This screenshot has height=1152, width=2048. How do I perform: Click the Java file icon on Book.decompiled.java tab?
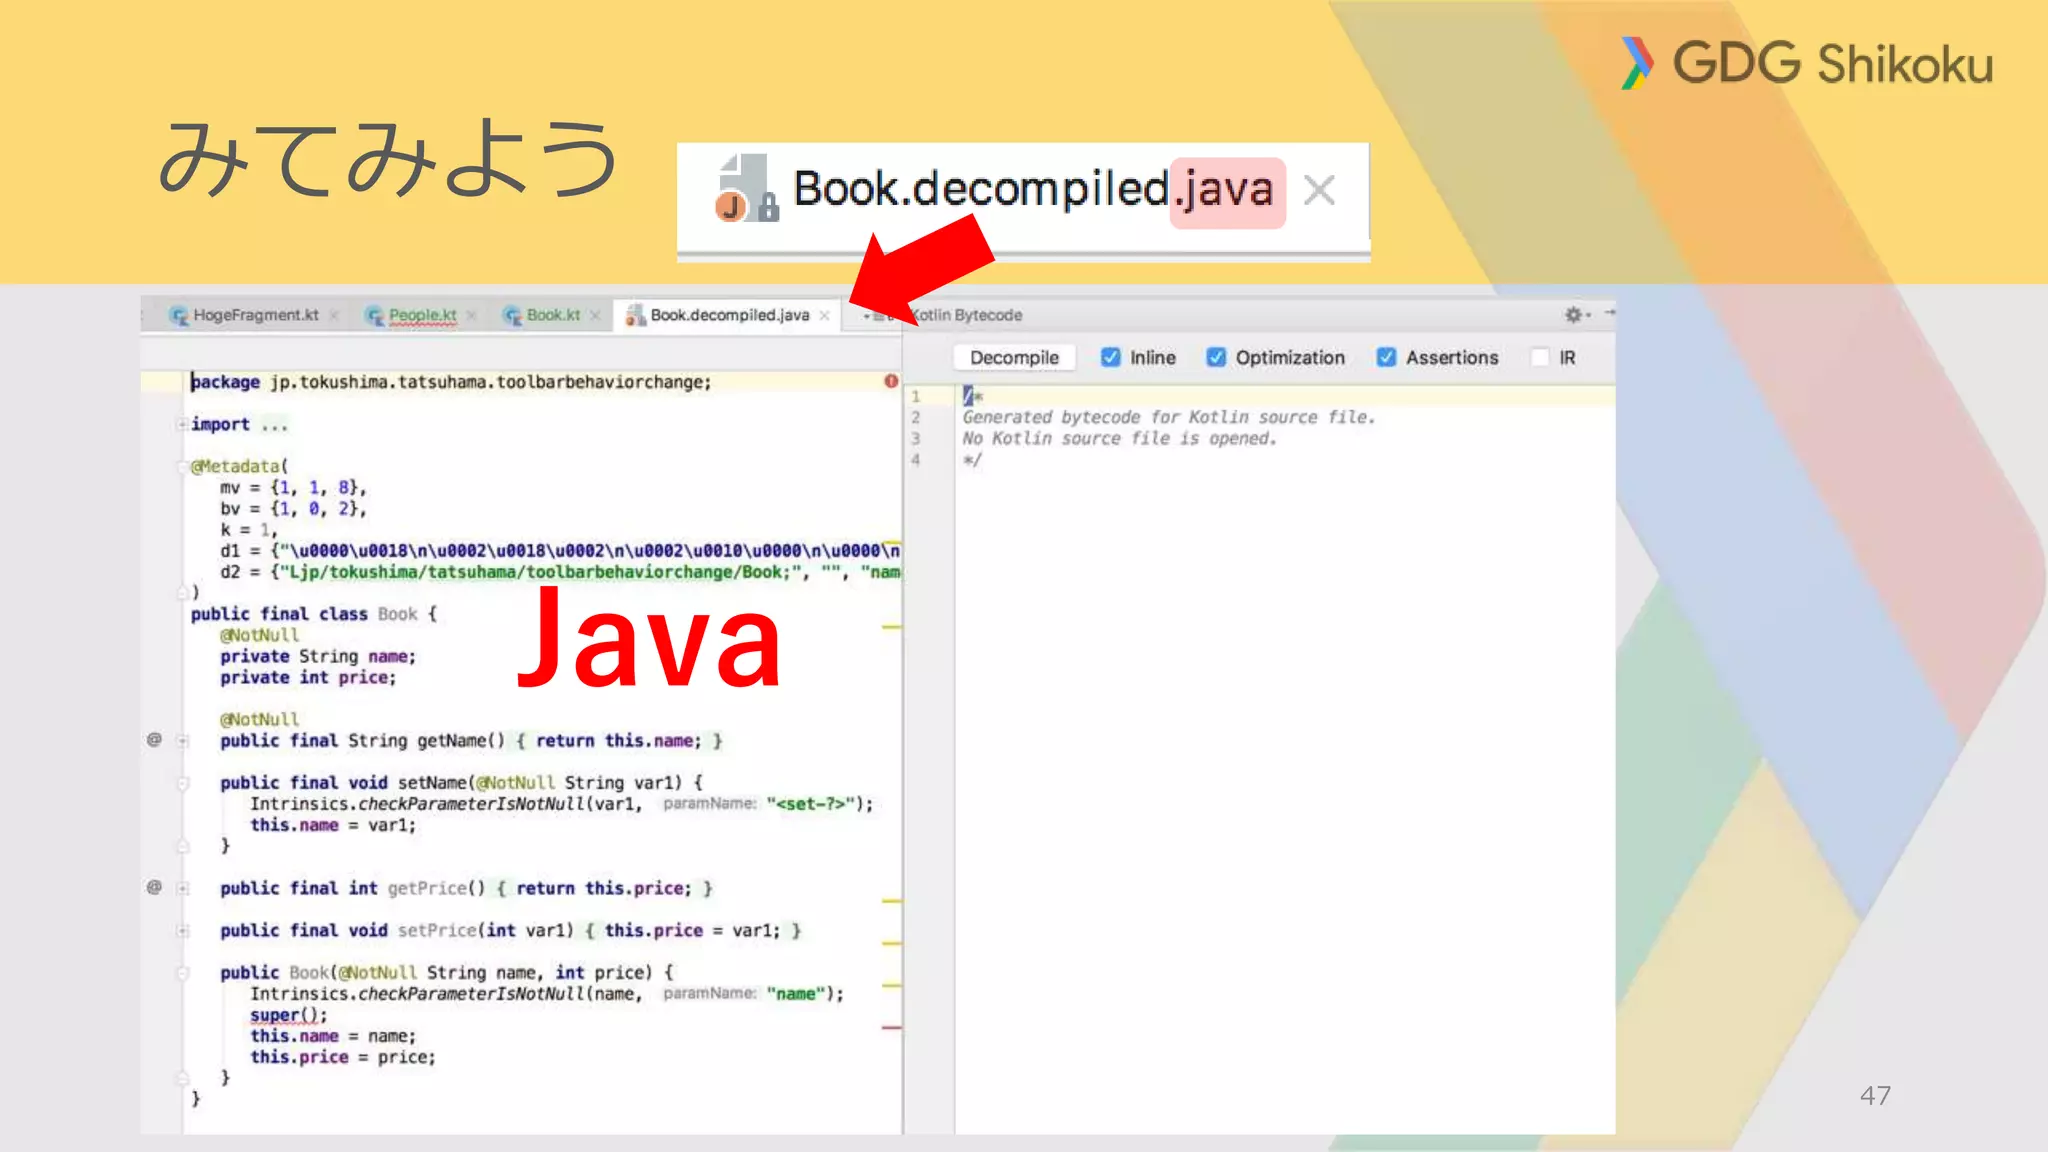point(635,316)
